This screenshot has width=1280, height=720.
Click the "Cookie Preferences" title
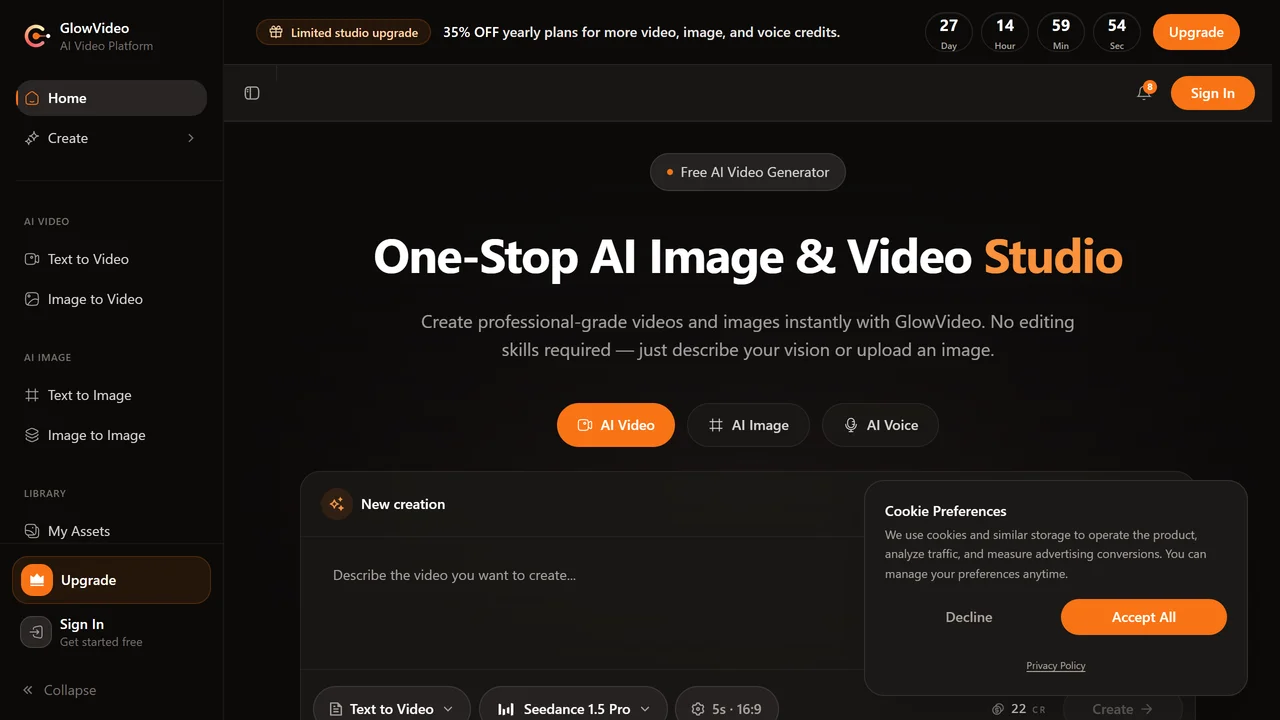click(946, 511)
